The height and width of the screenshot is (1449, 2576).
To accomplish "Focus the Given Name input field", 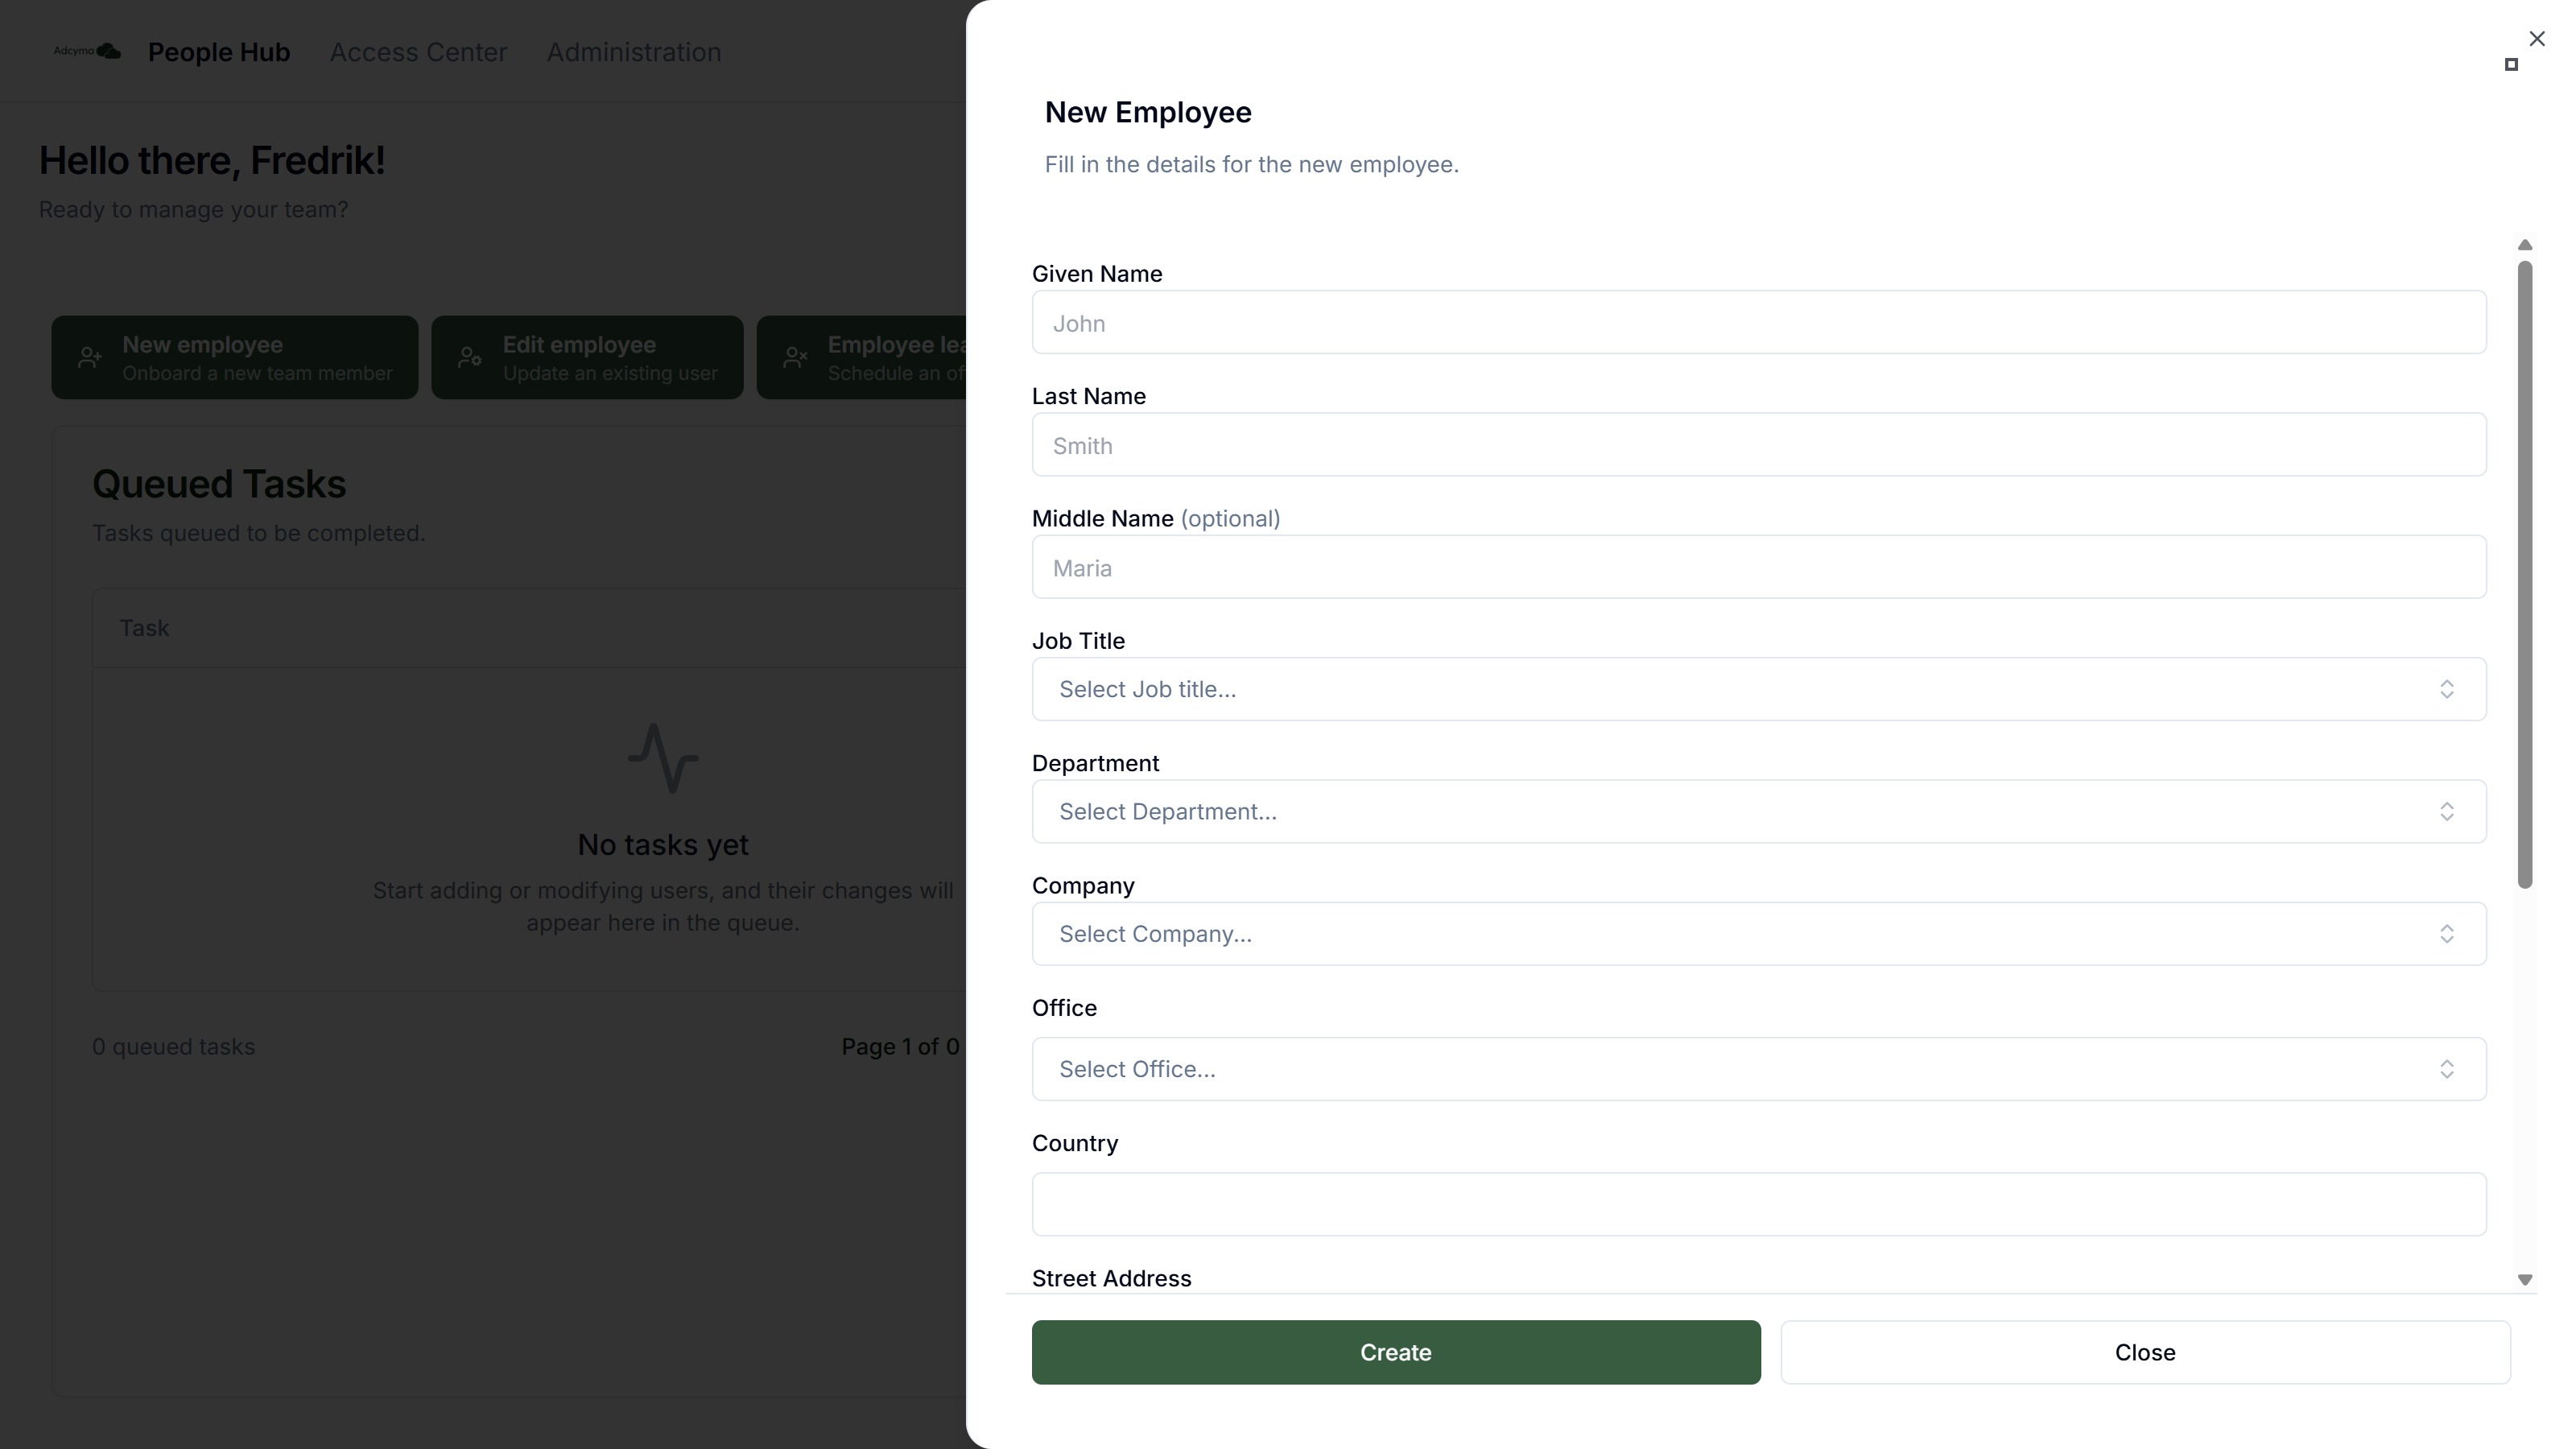I will tap(1759, 322).
